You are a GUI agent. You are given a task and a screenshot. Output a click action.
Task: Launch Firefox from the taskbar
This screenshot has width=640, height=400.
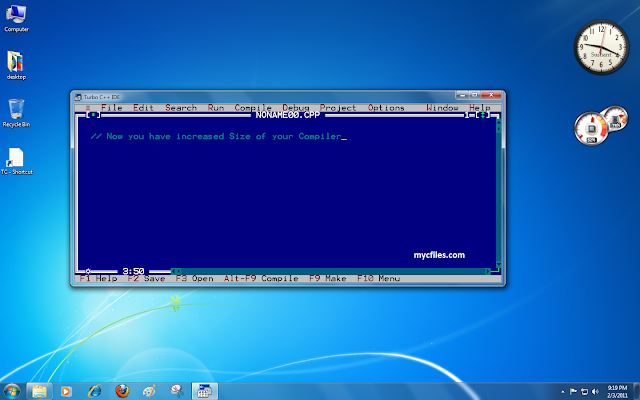pyautogui.click(x=122, y=391)
